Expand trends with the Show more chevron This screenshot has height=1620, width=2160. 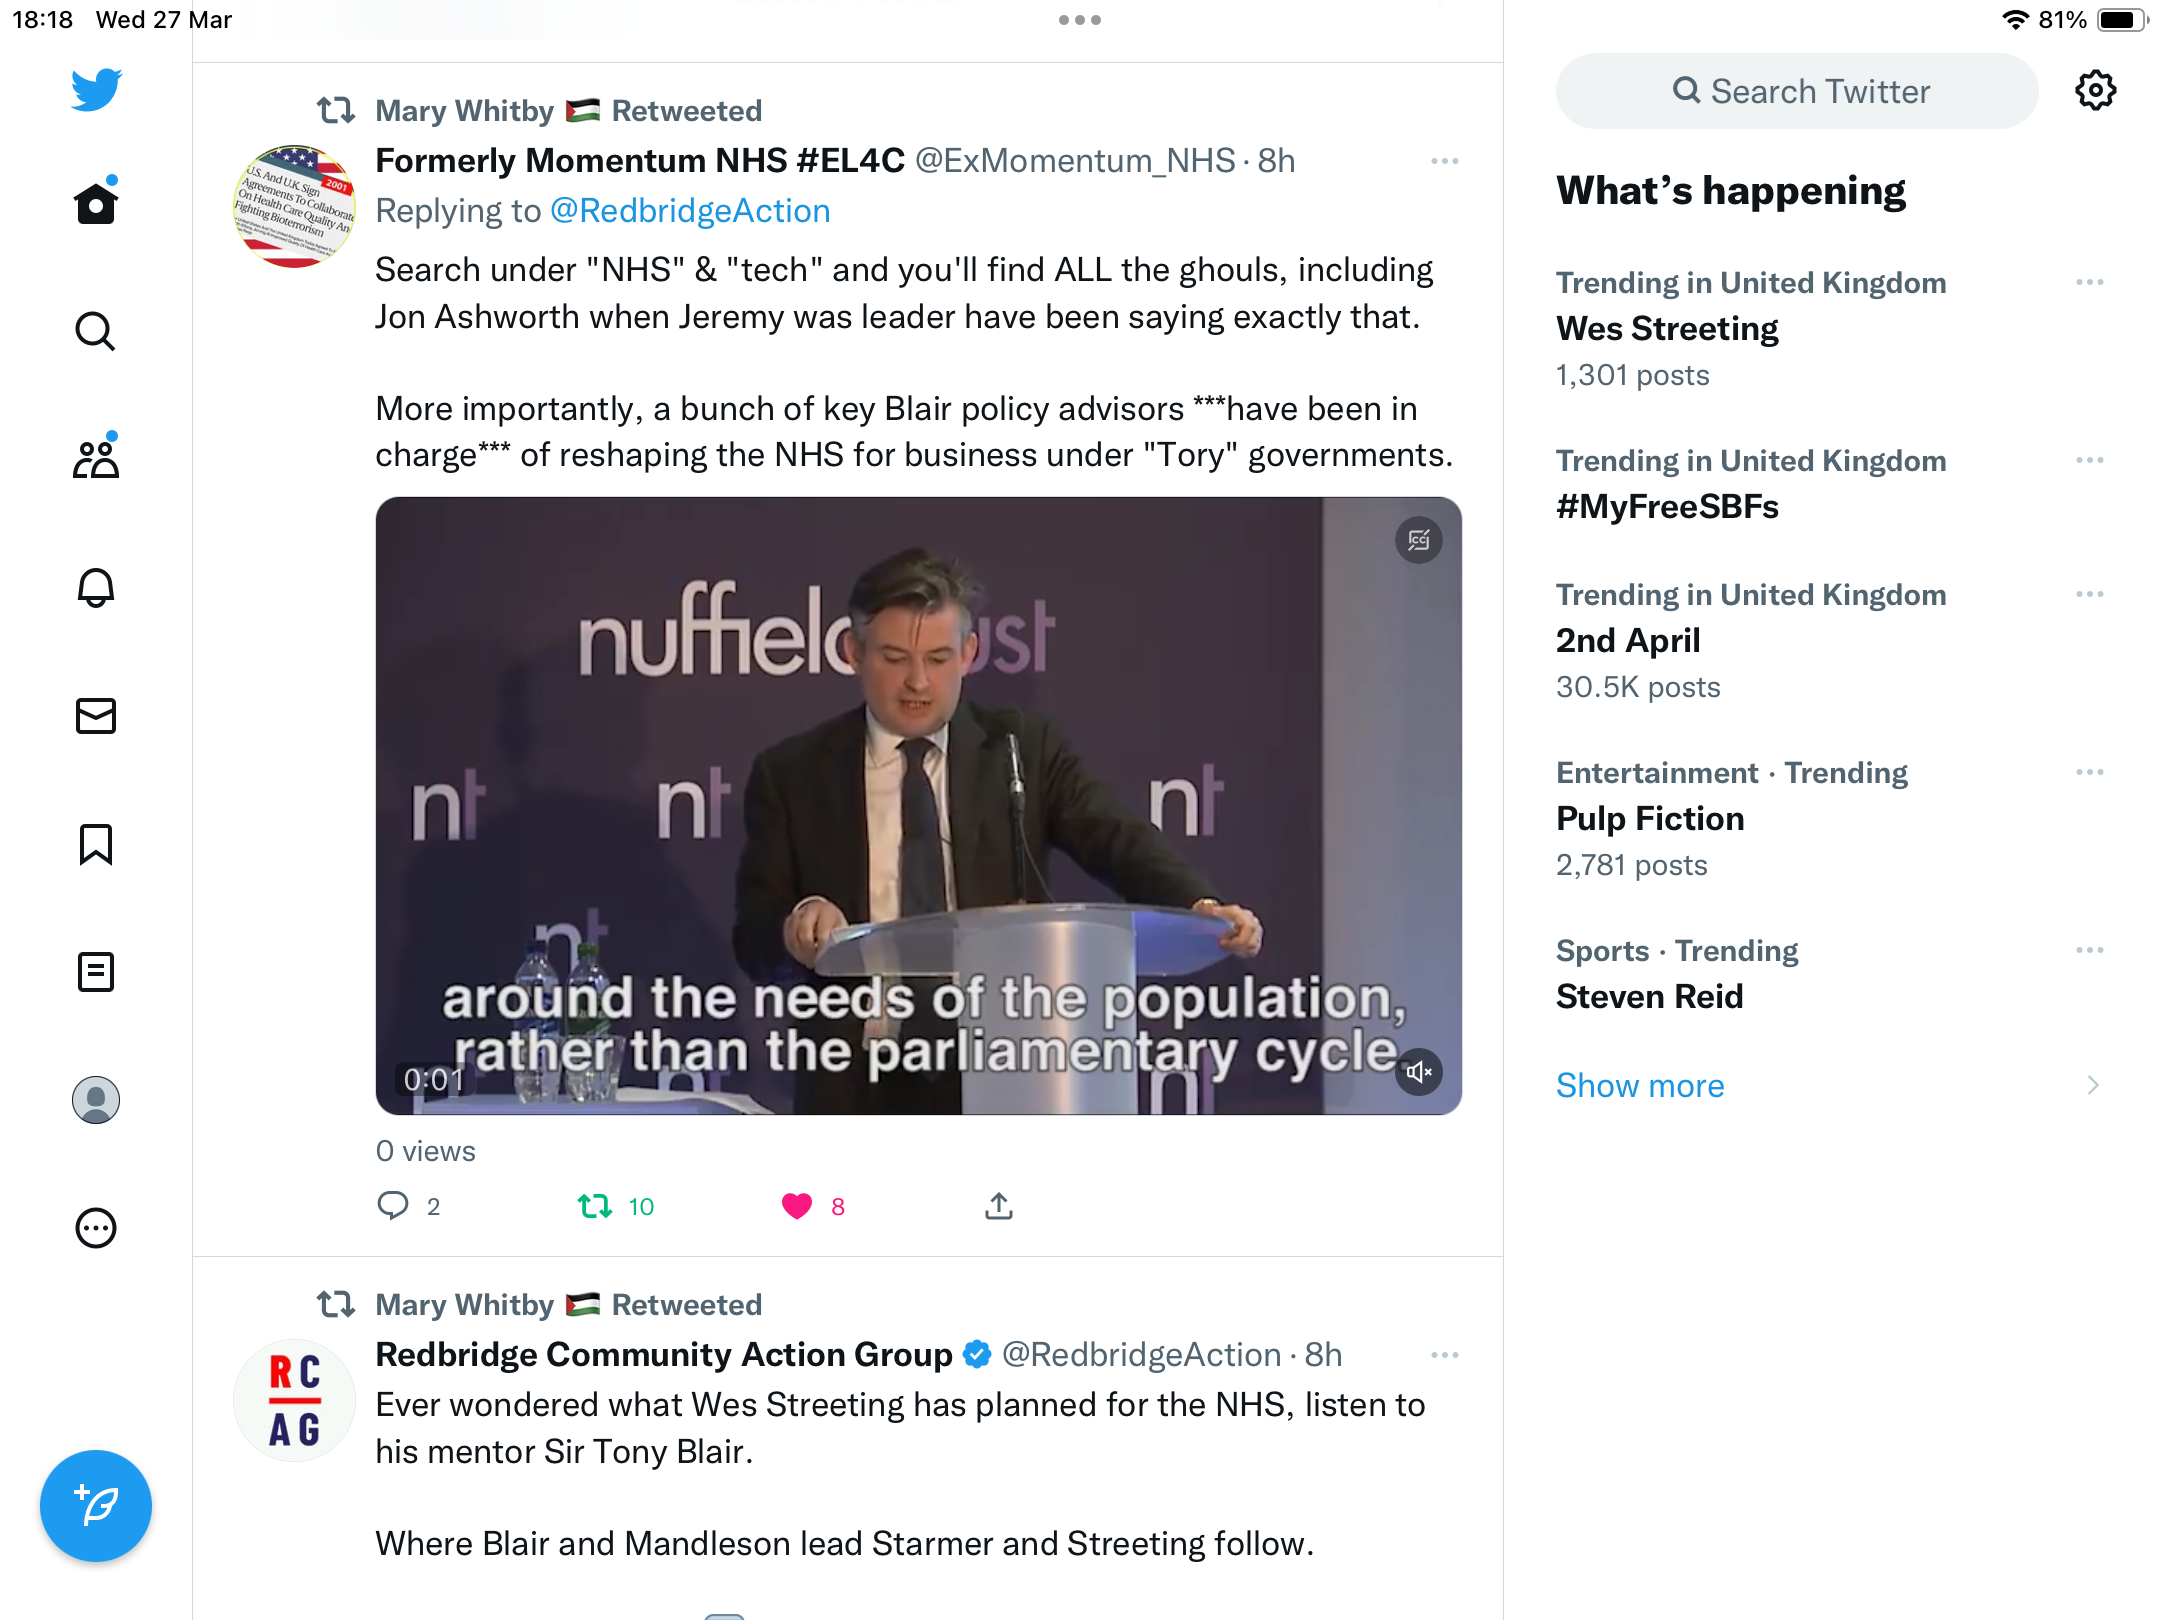coord(2093,1086)
